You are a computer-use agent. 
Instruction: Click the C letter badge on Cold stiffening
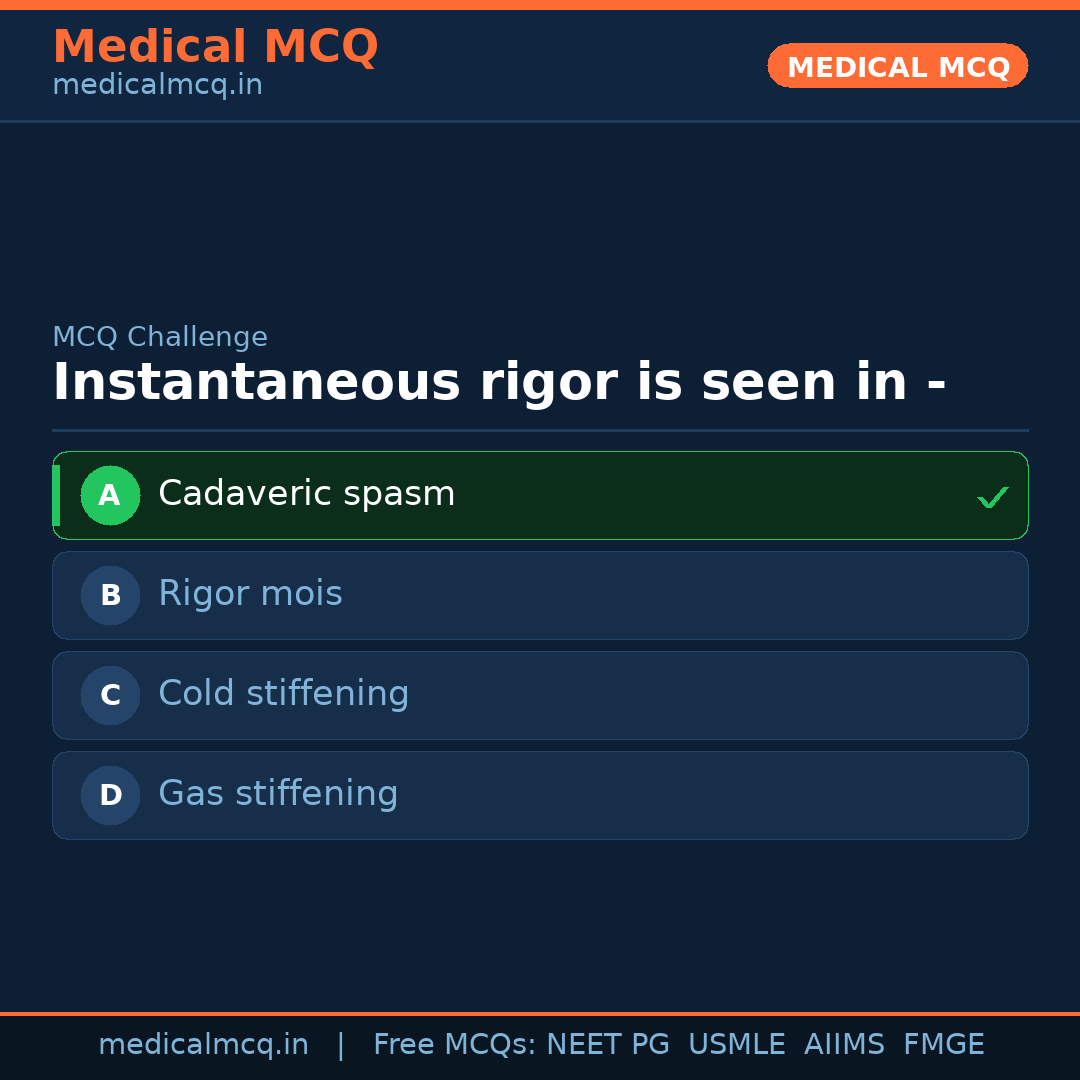(110, 695)
